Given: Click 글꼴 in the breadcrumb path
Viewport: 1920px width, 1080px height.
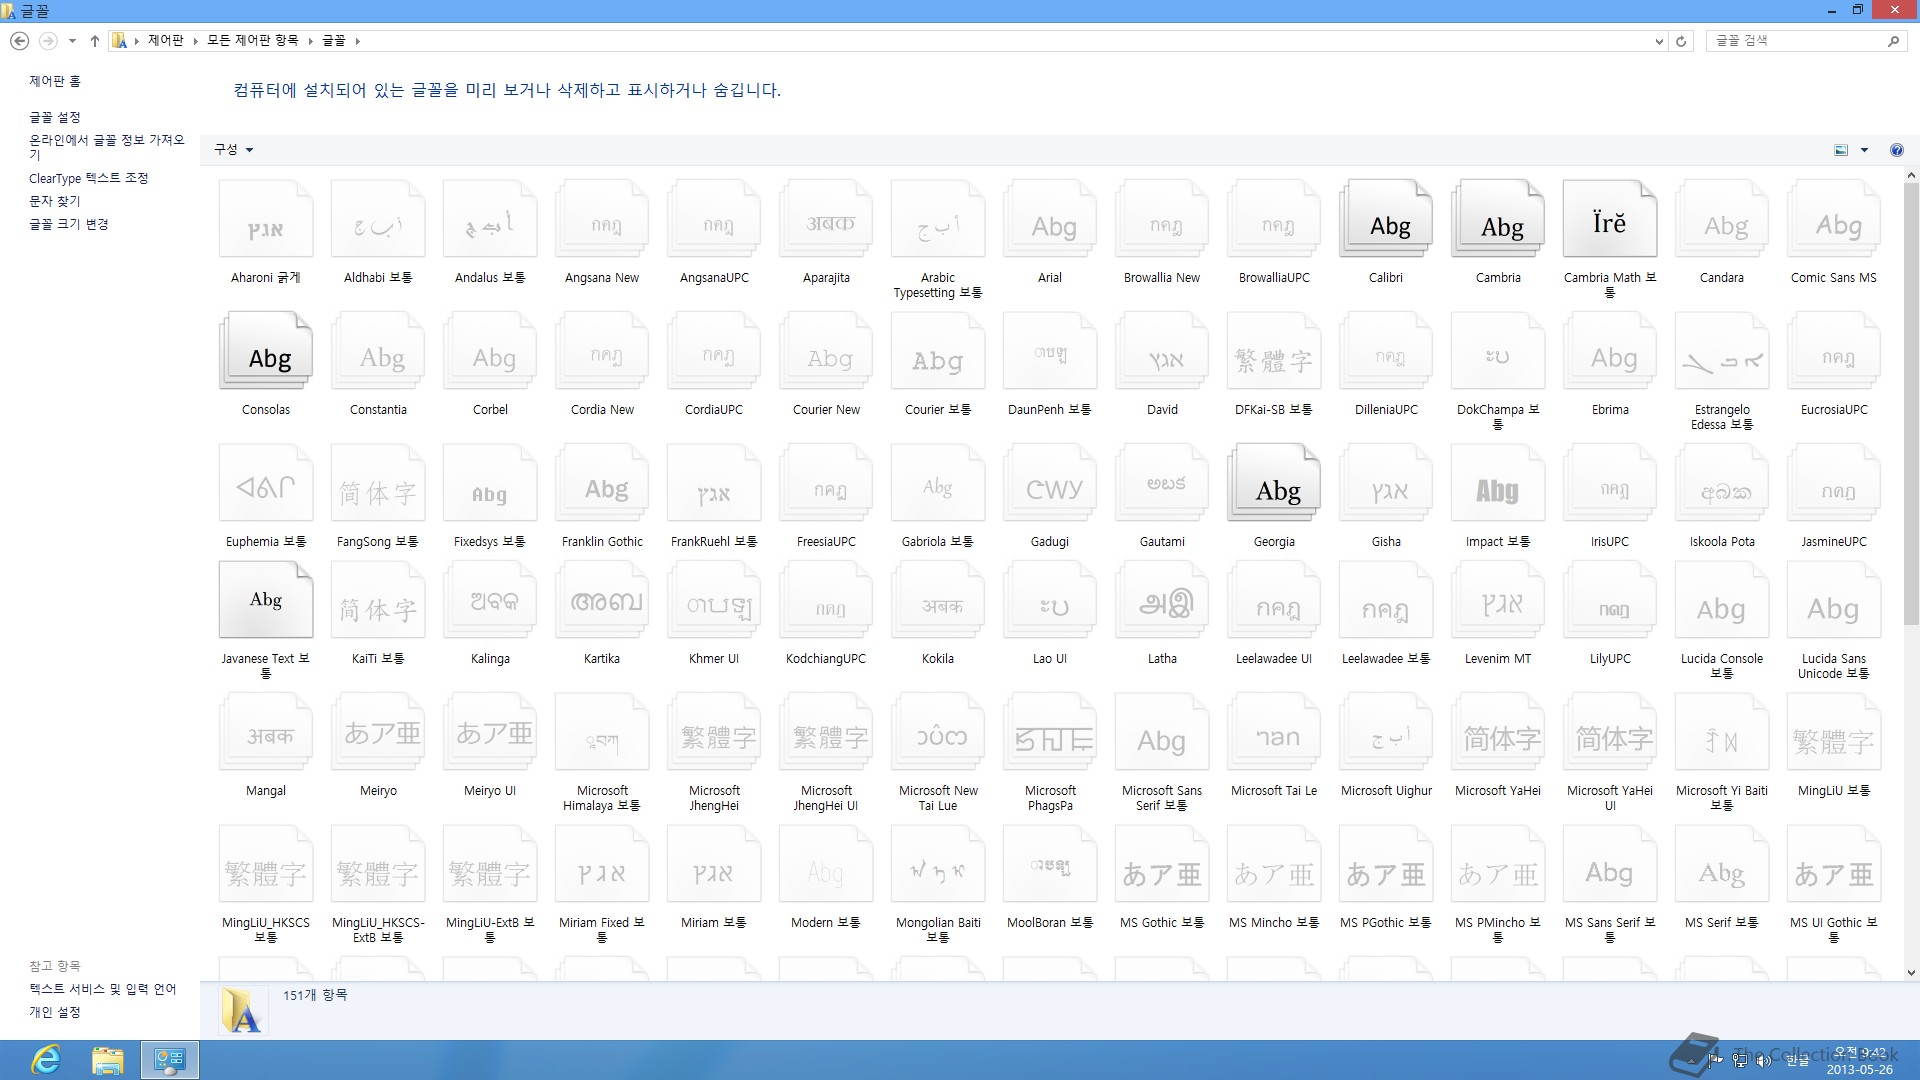Looking at the screenshot, I should (x=334, y=41).
